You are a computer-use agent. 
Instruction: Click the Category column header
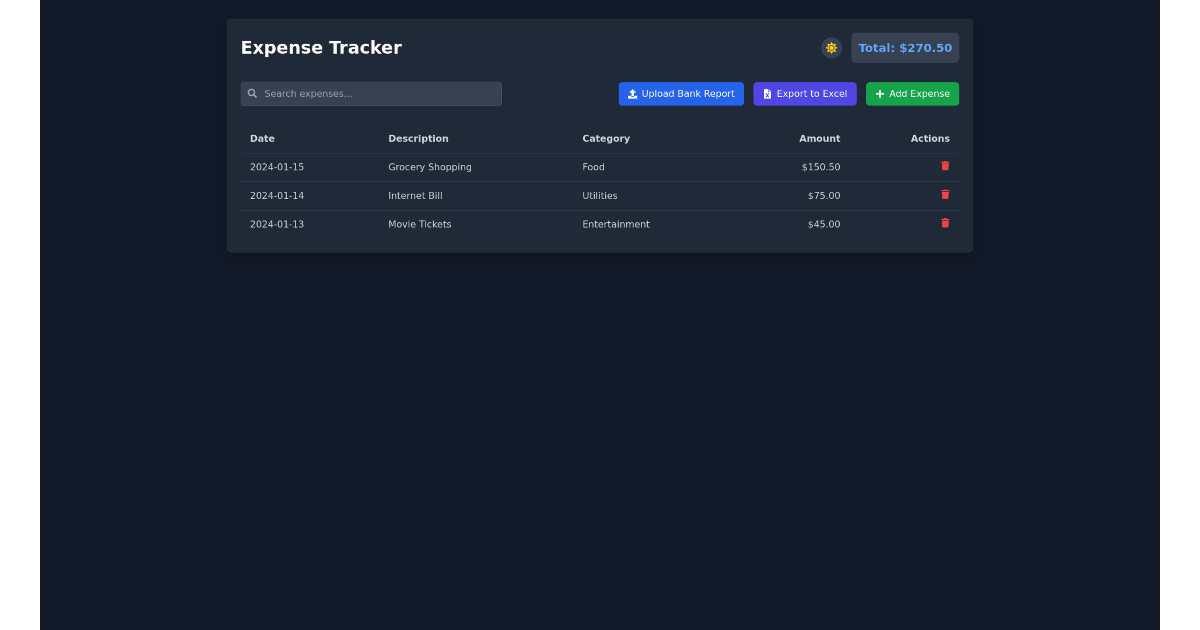tap(606, 138)
